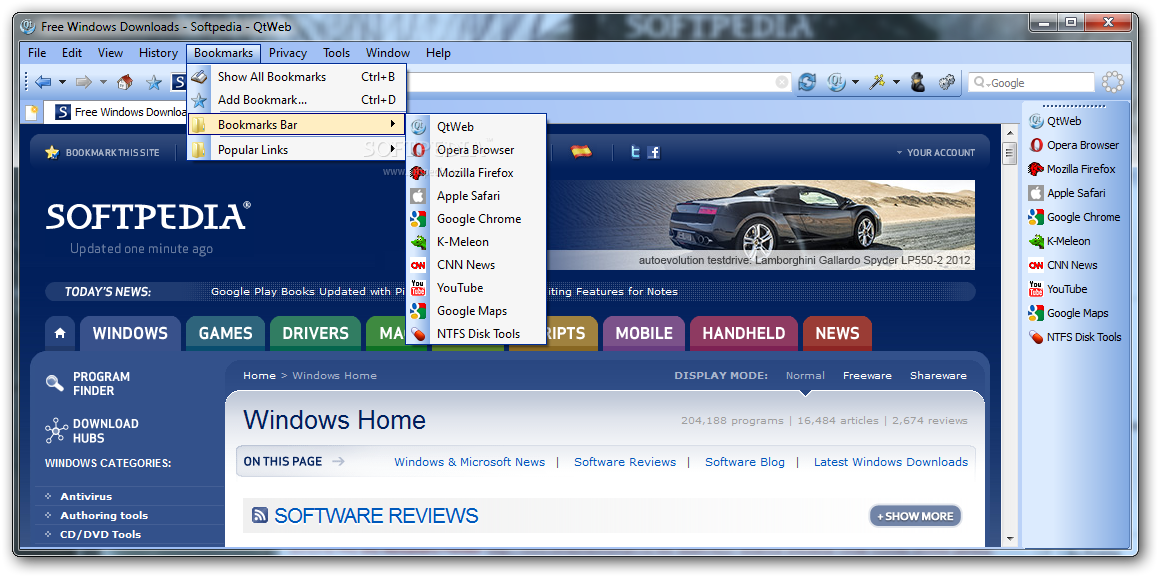Viewport: 1159px width, 577px height.
Task: Open the Antivirus category link
Action: (x=86, y=496)
